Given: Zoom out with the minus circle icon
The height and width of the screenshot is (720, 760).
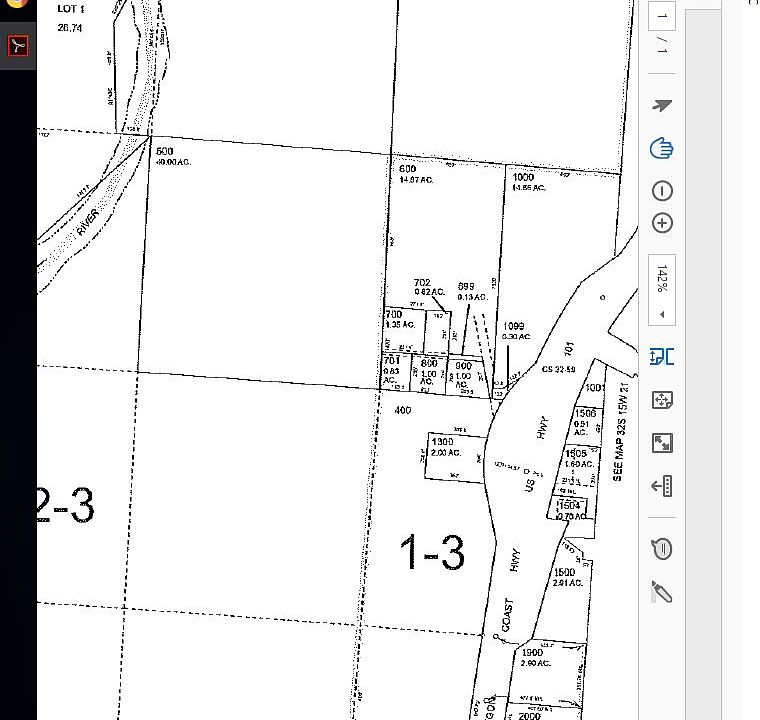Looking at the screenshot, I should (662, 191).
